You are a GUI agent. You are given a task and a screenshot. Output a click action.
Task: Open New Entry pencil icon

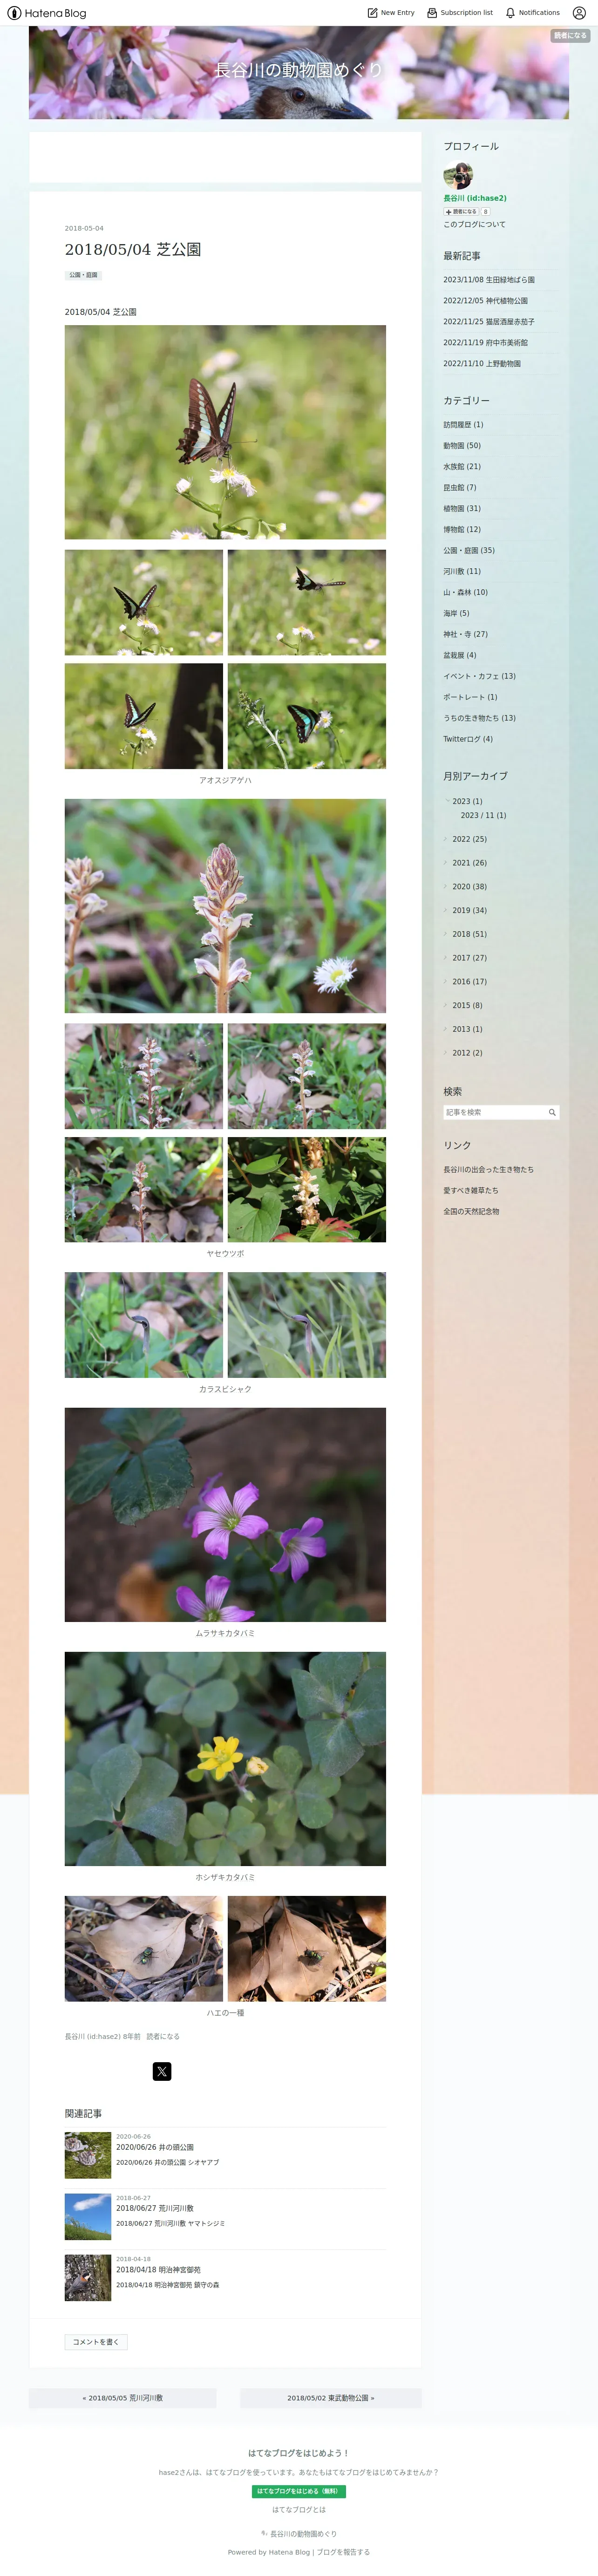pos(373,13)
